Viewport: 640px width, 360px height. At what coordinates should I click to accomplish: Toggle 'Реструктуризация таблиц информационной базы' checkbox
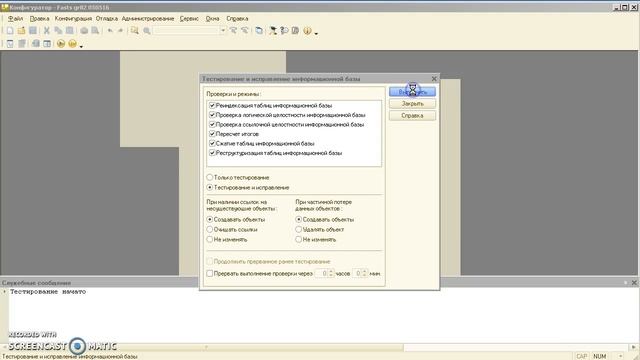[x=212, y=153]
